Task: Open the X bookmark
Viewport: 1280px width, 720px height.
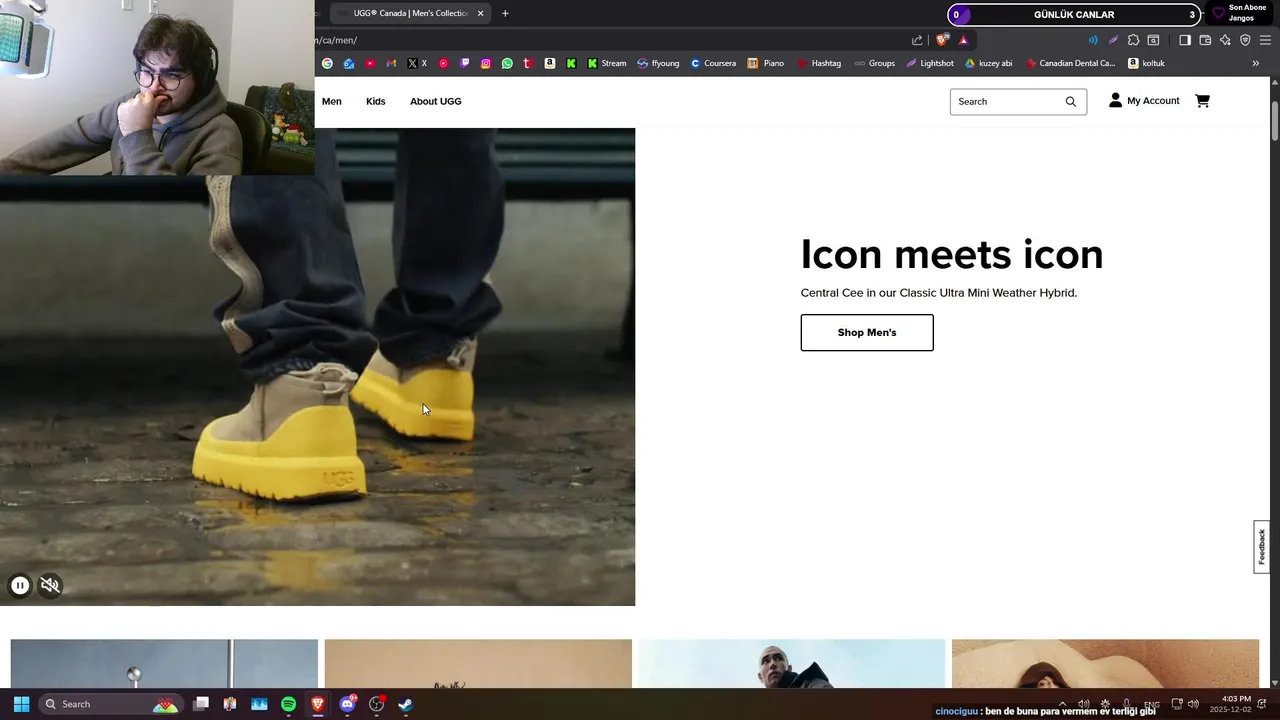Action: 417,63
